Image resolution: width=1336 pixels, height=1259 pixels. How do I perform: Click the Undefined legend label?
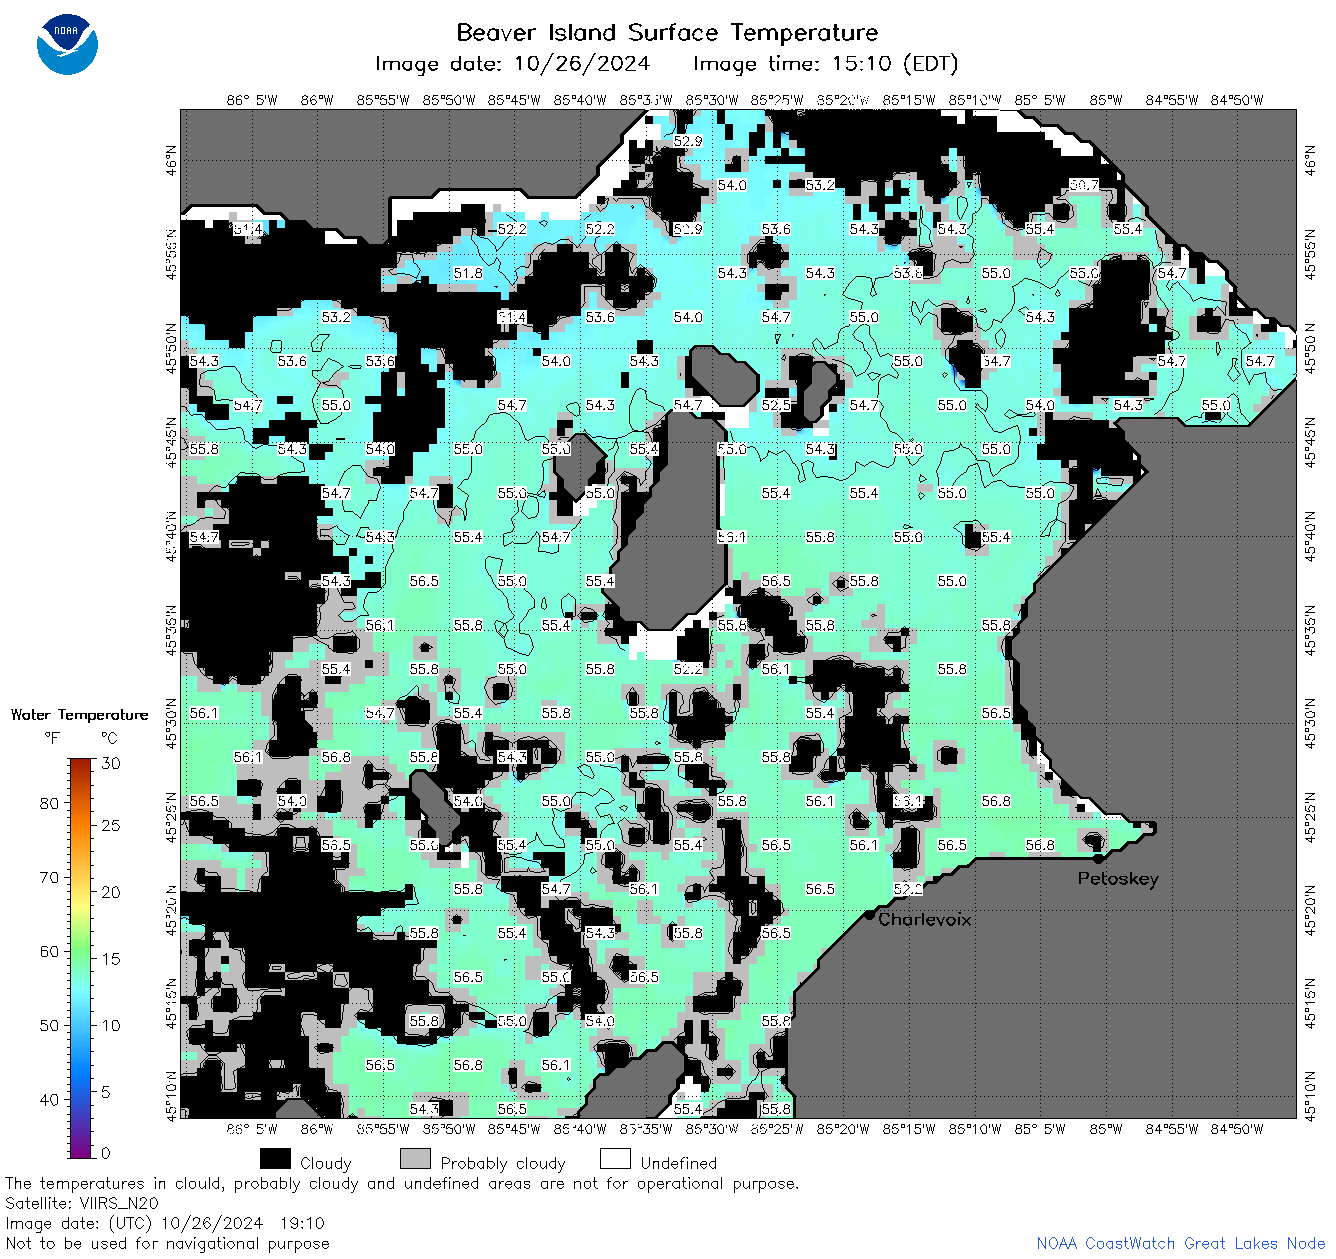tap(679, 1163)
